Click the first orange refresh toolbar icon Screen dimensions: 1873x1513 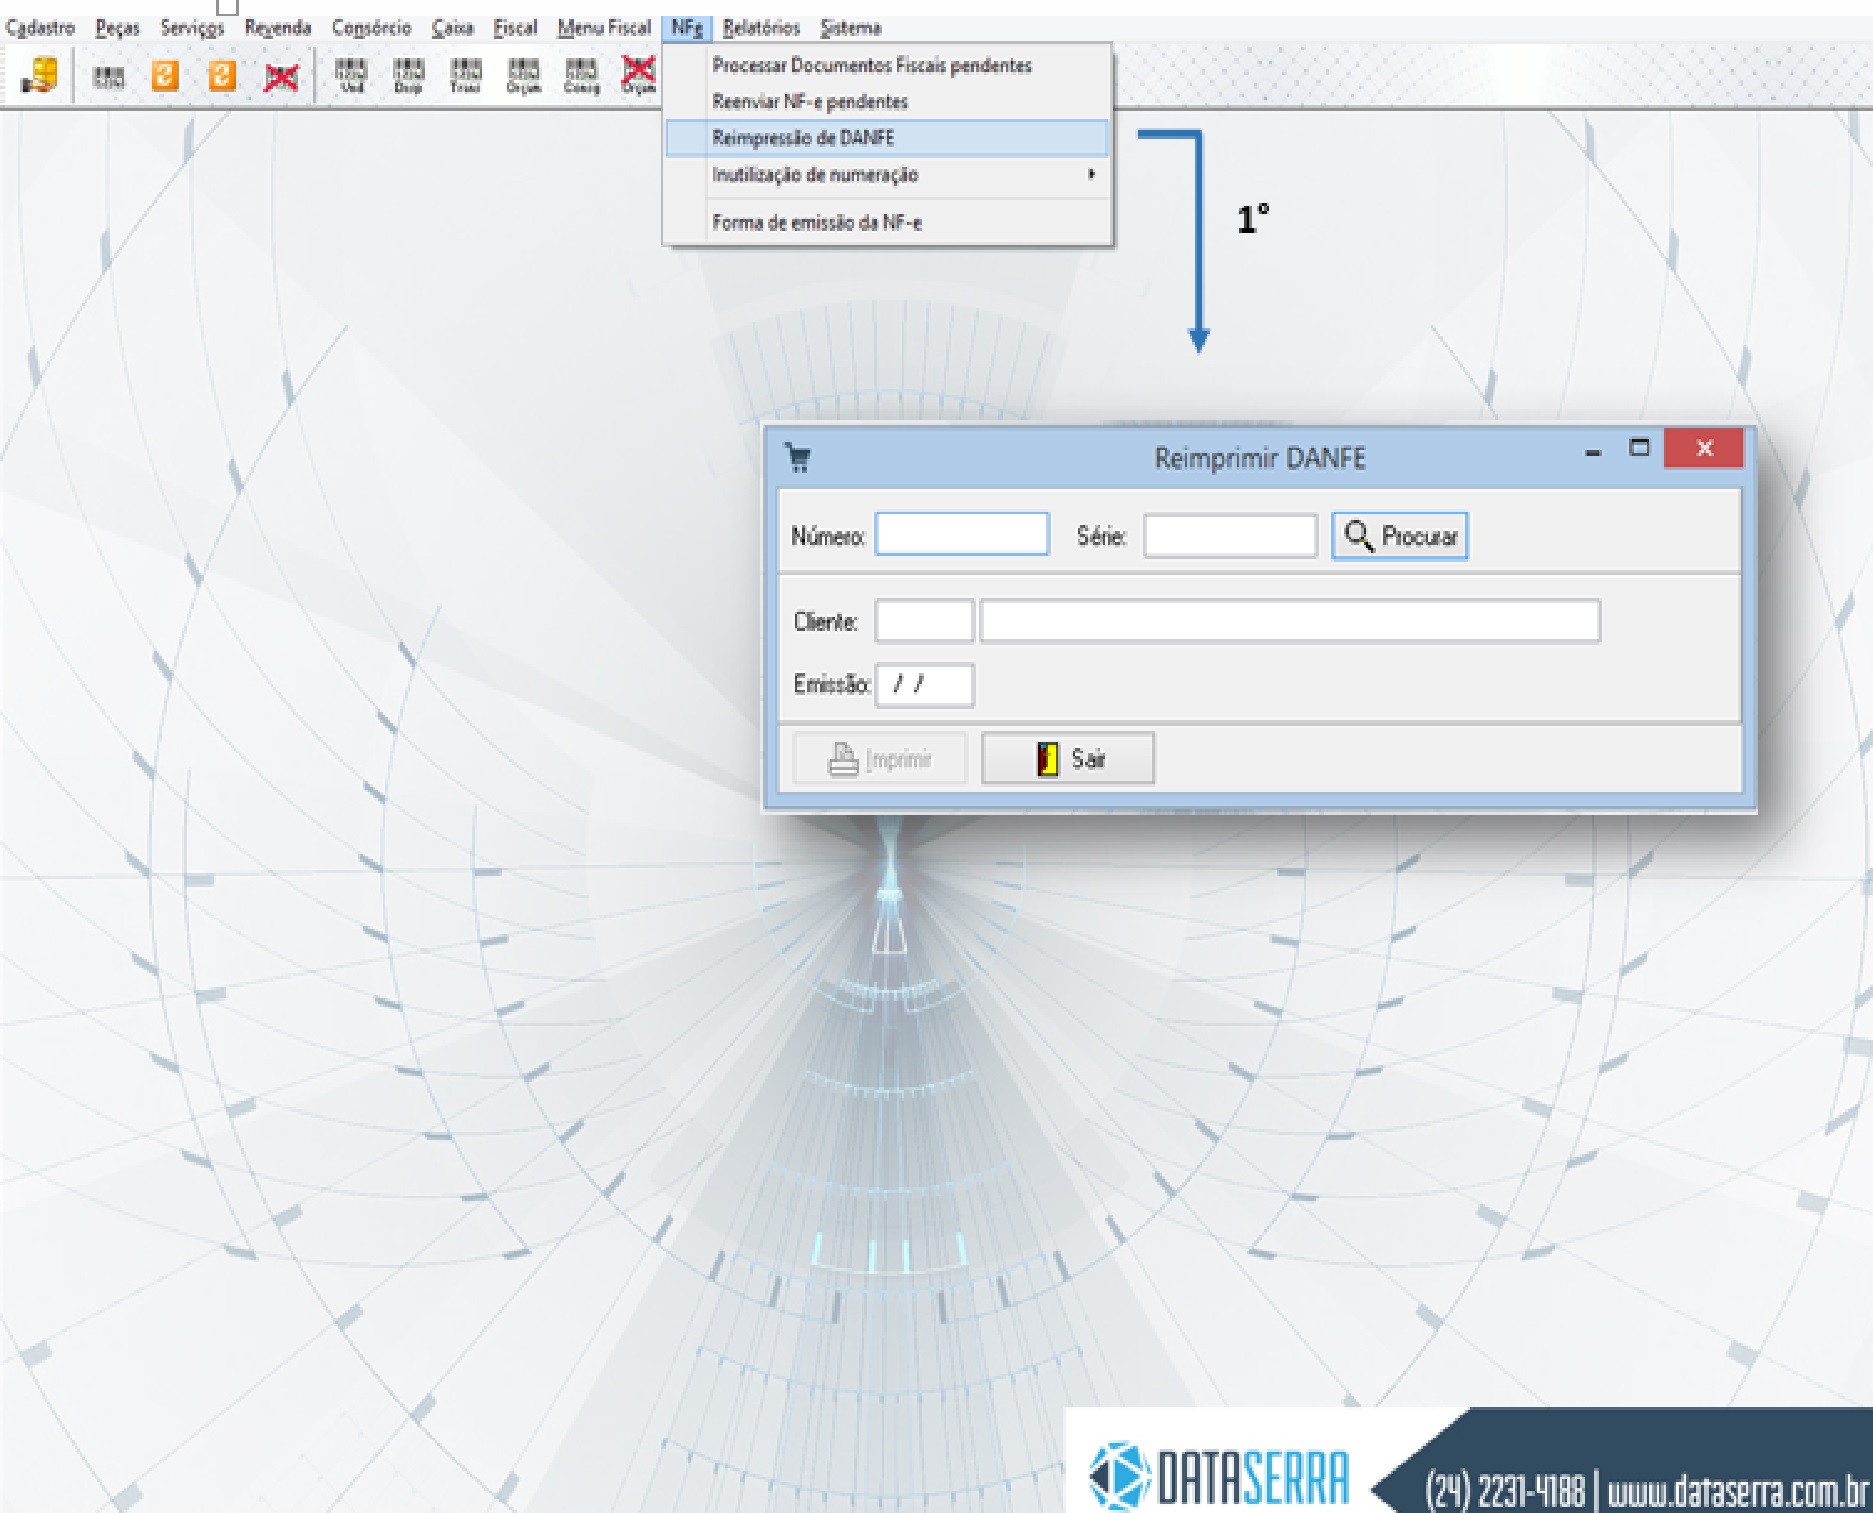(165, 76)
